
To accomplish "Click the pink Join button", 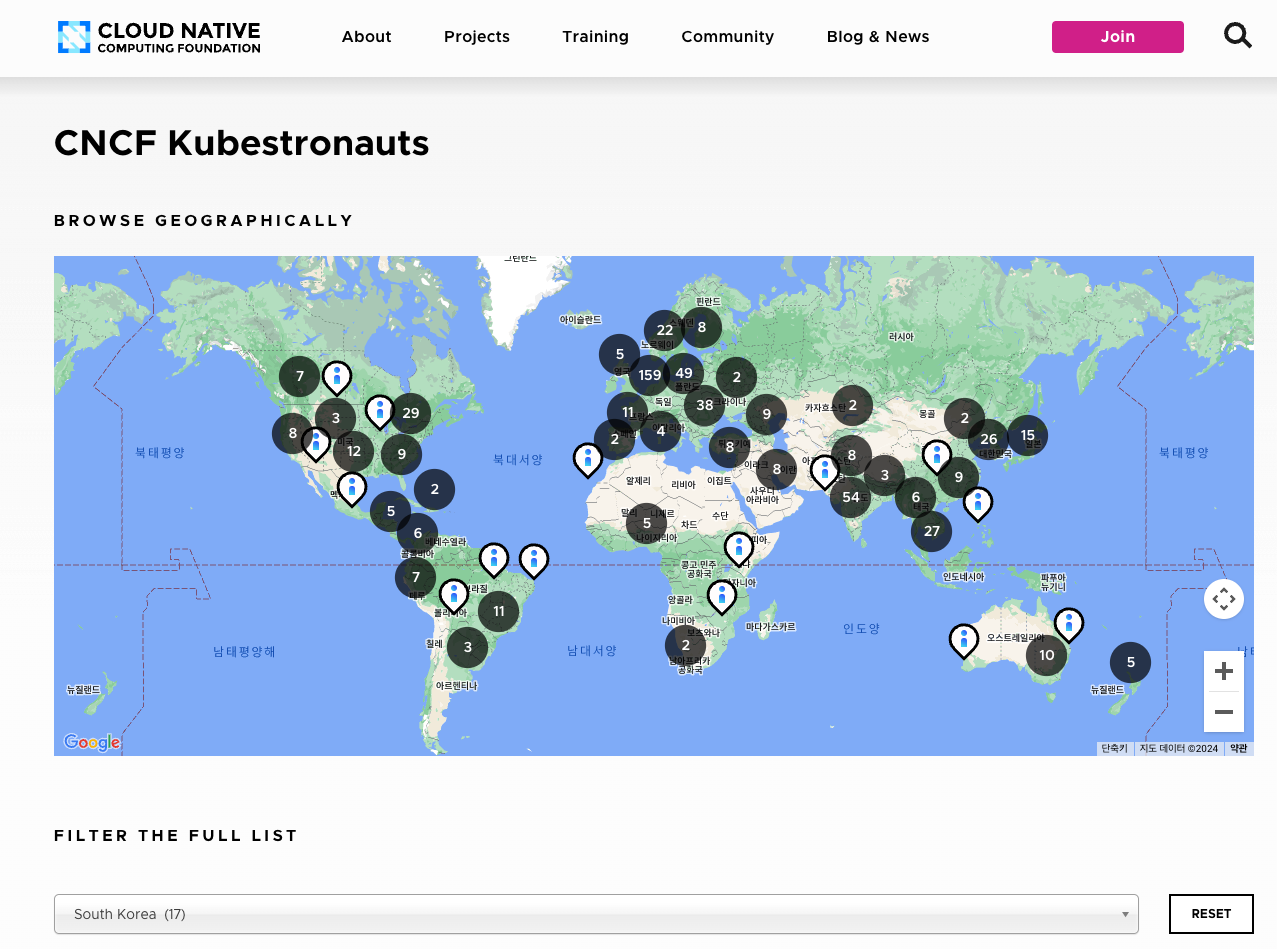I will (x=1118, y=37).
